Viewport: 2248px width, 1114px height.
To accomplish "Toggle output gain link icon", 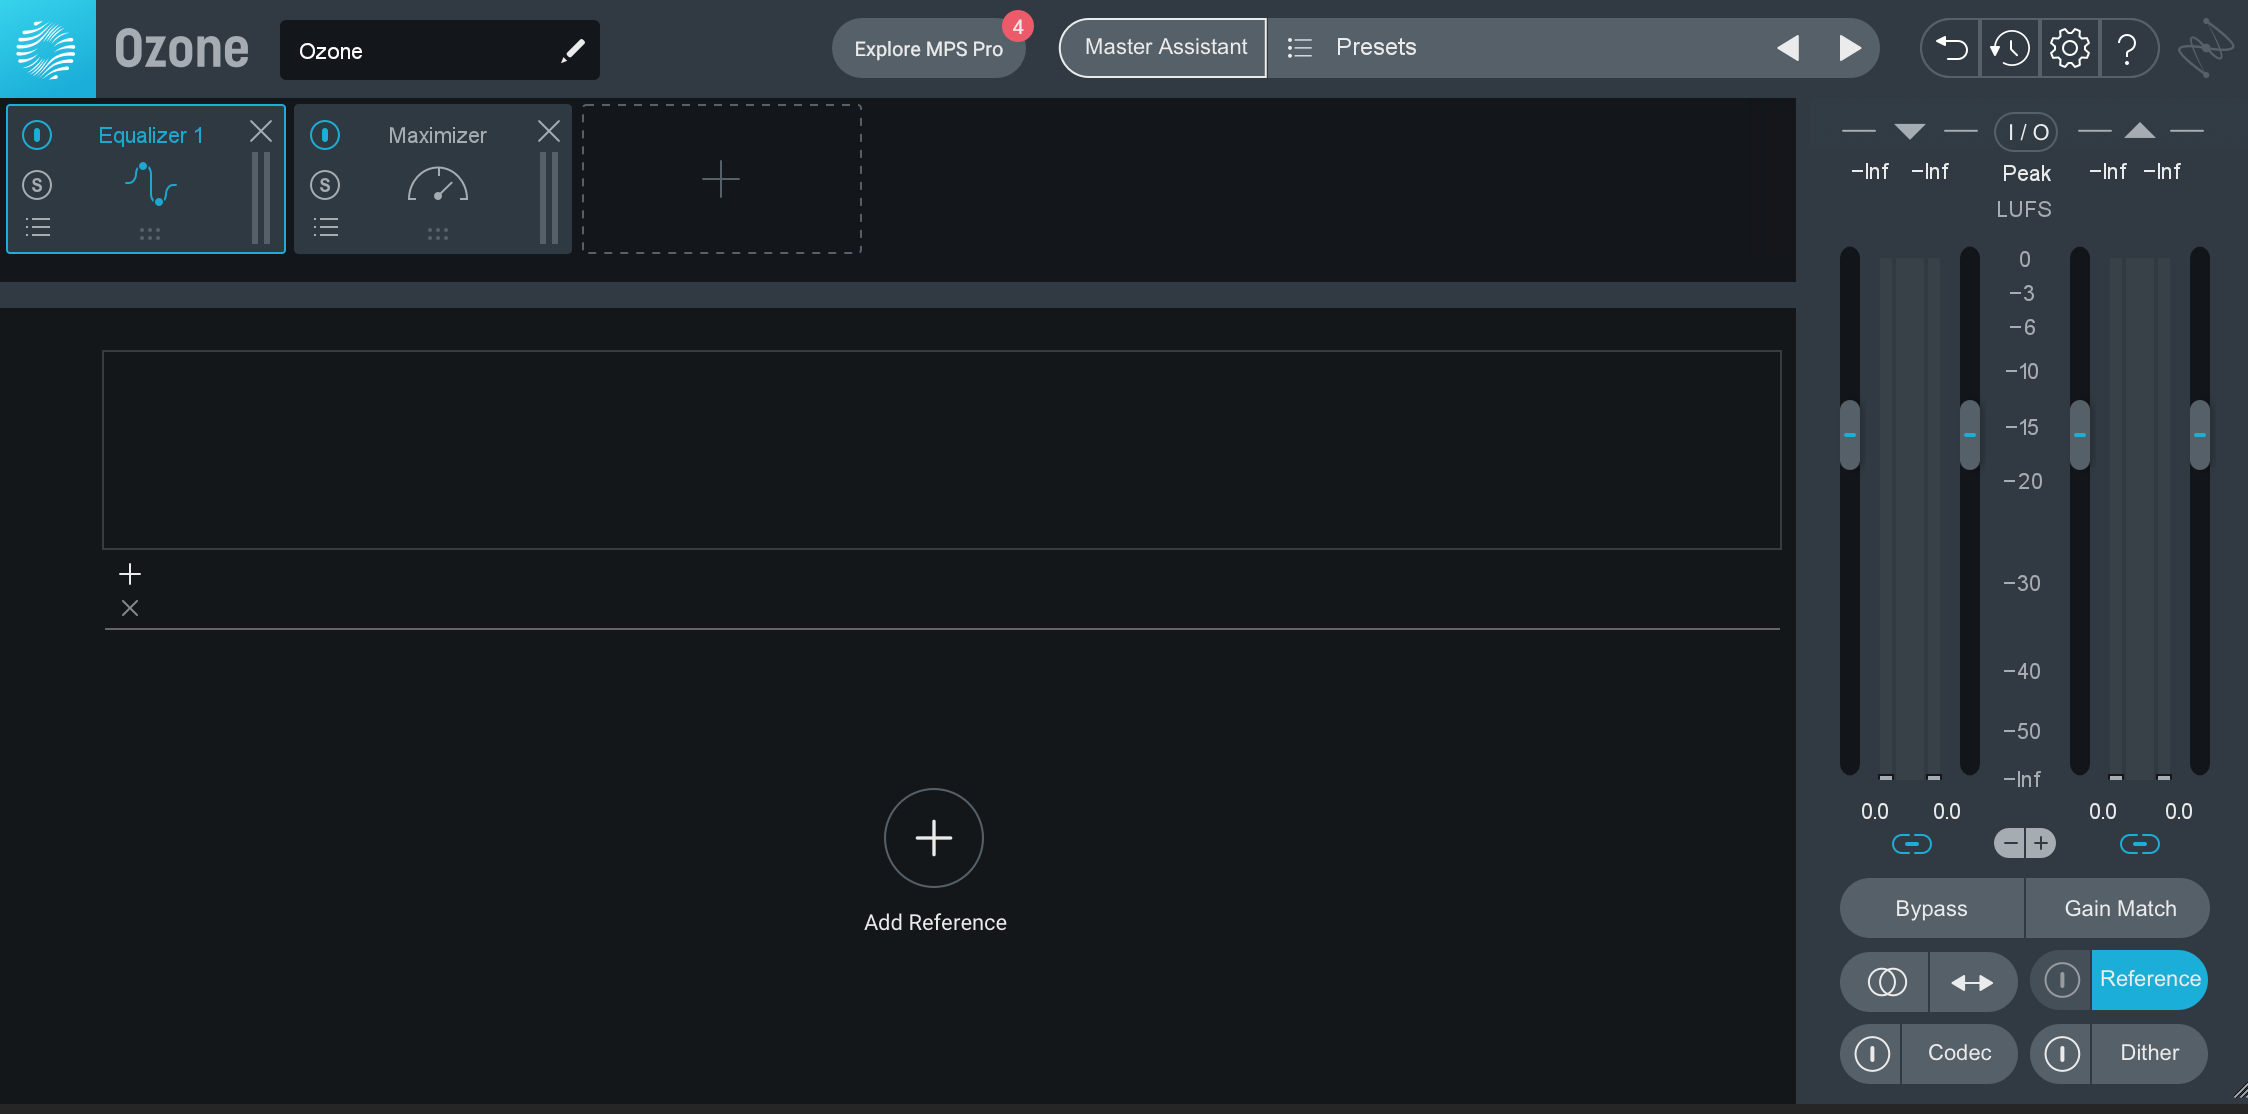I will [x=2140, y=844].
